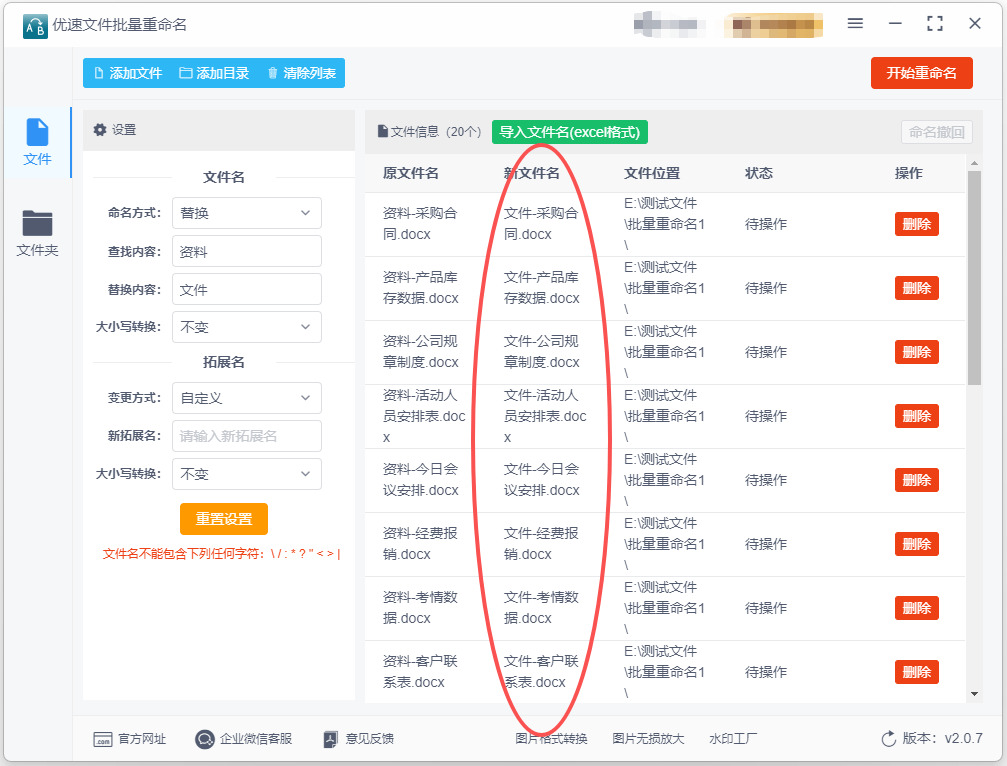Viewport: 1007px width, 766px height.
Task: Click the version refresh icon near 版本
Action: (888, 739)
